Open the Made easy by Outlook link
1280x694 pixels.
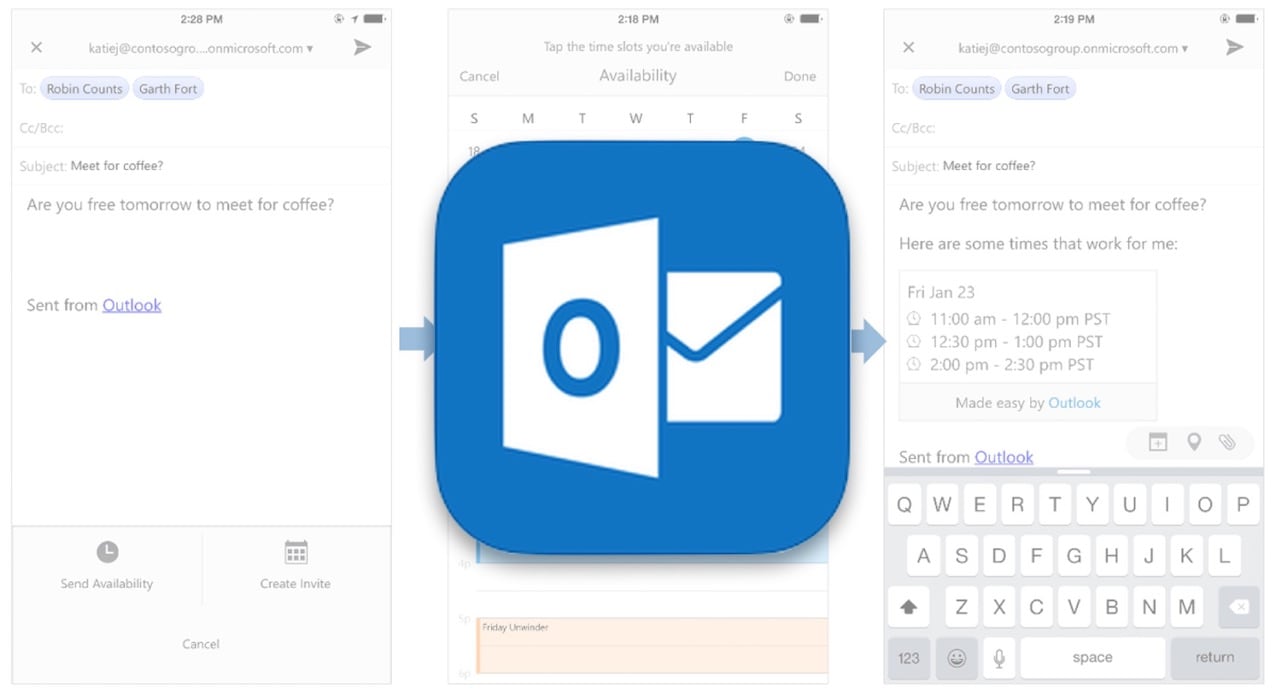[x=1074, y=403]
